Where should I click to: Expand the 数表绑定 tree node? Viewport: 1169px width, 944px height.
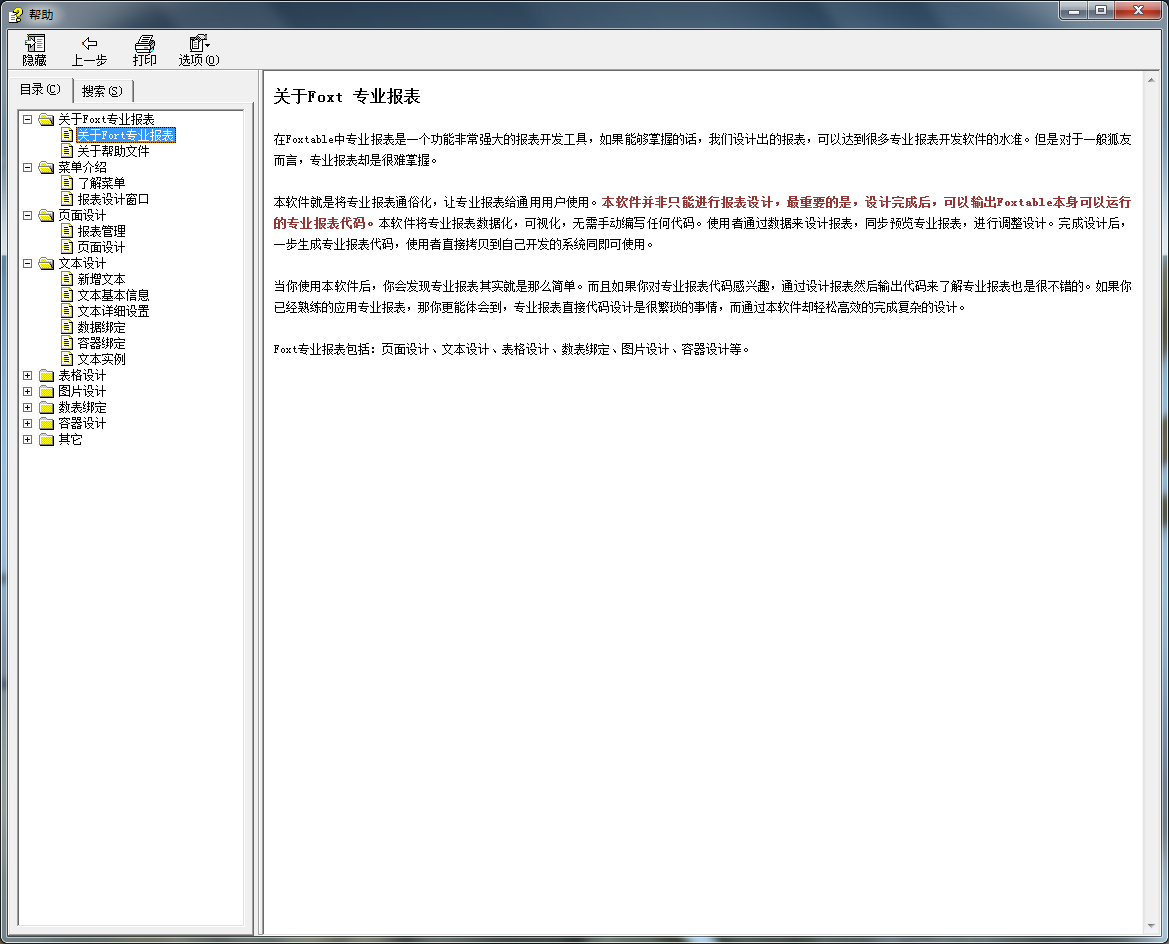(x=28, y=407)
